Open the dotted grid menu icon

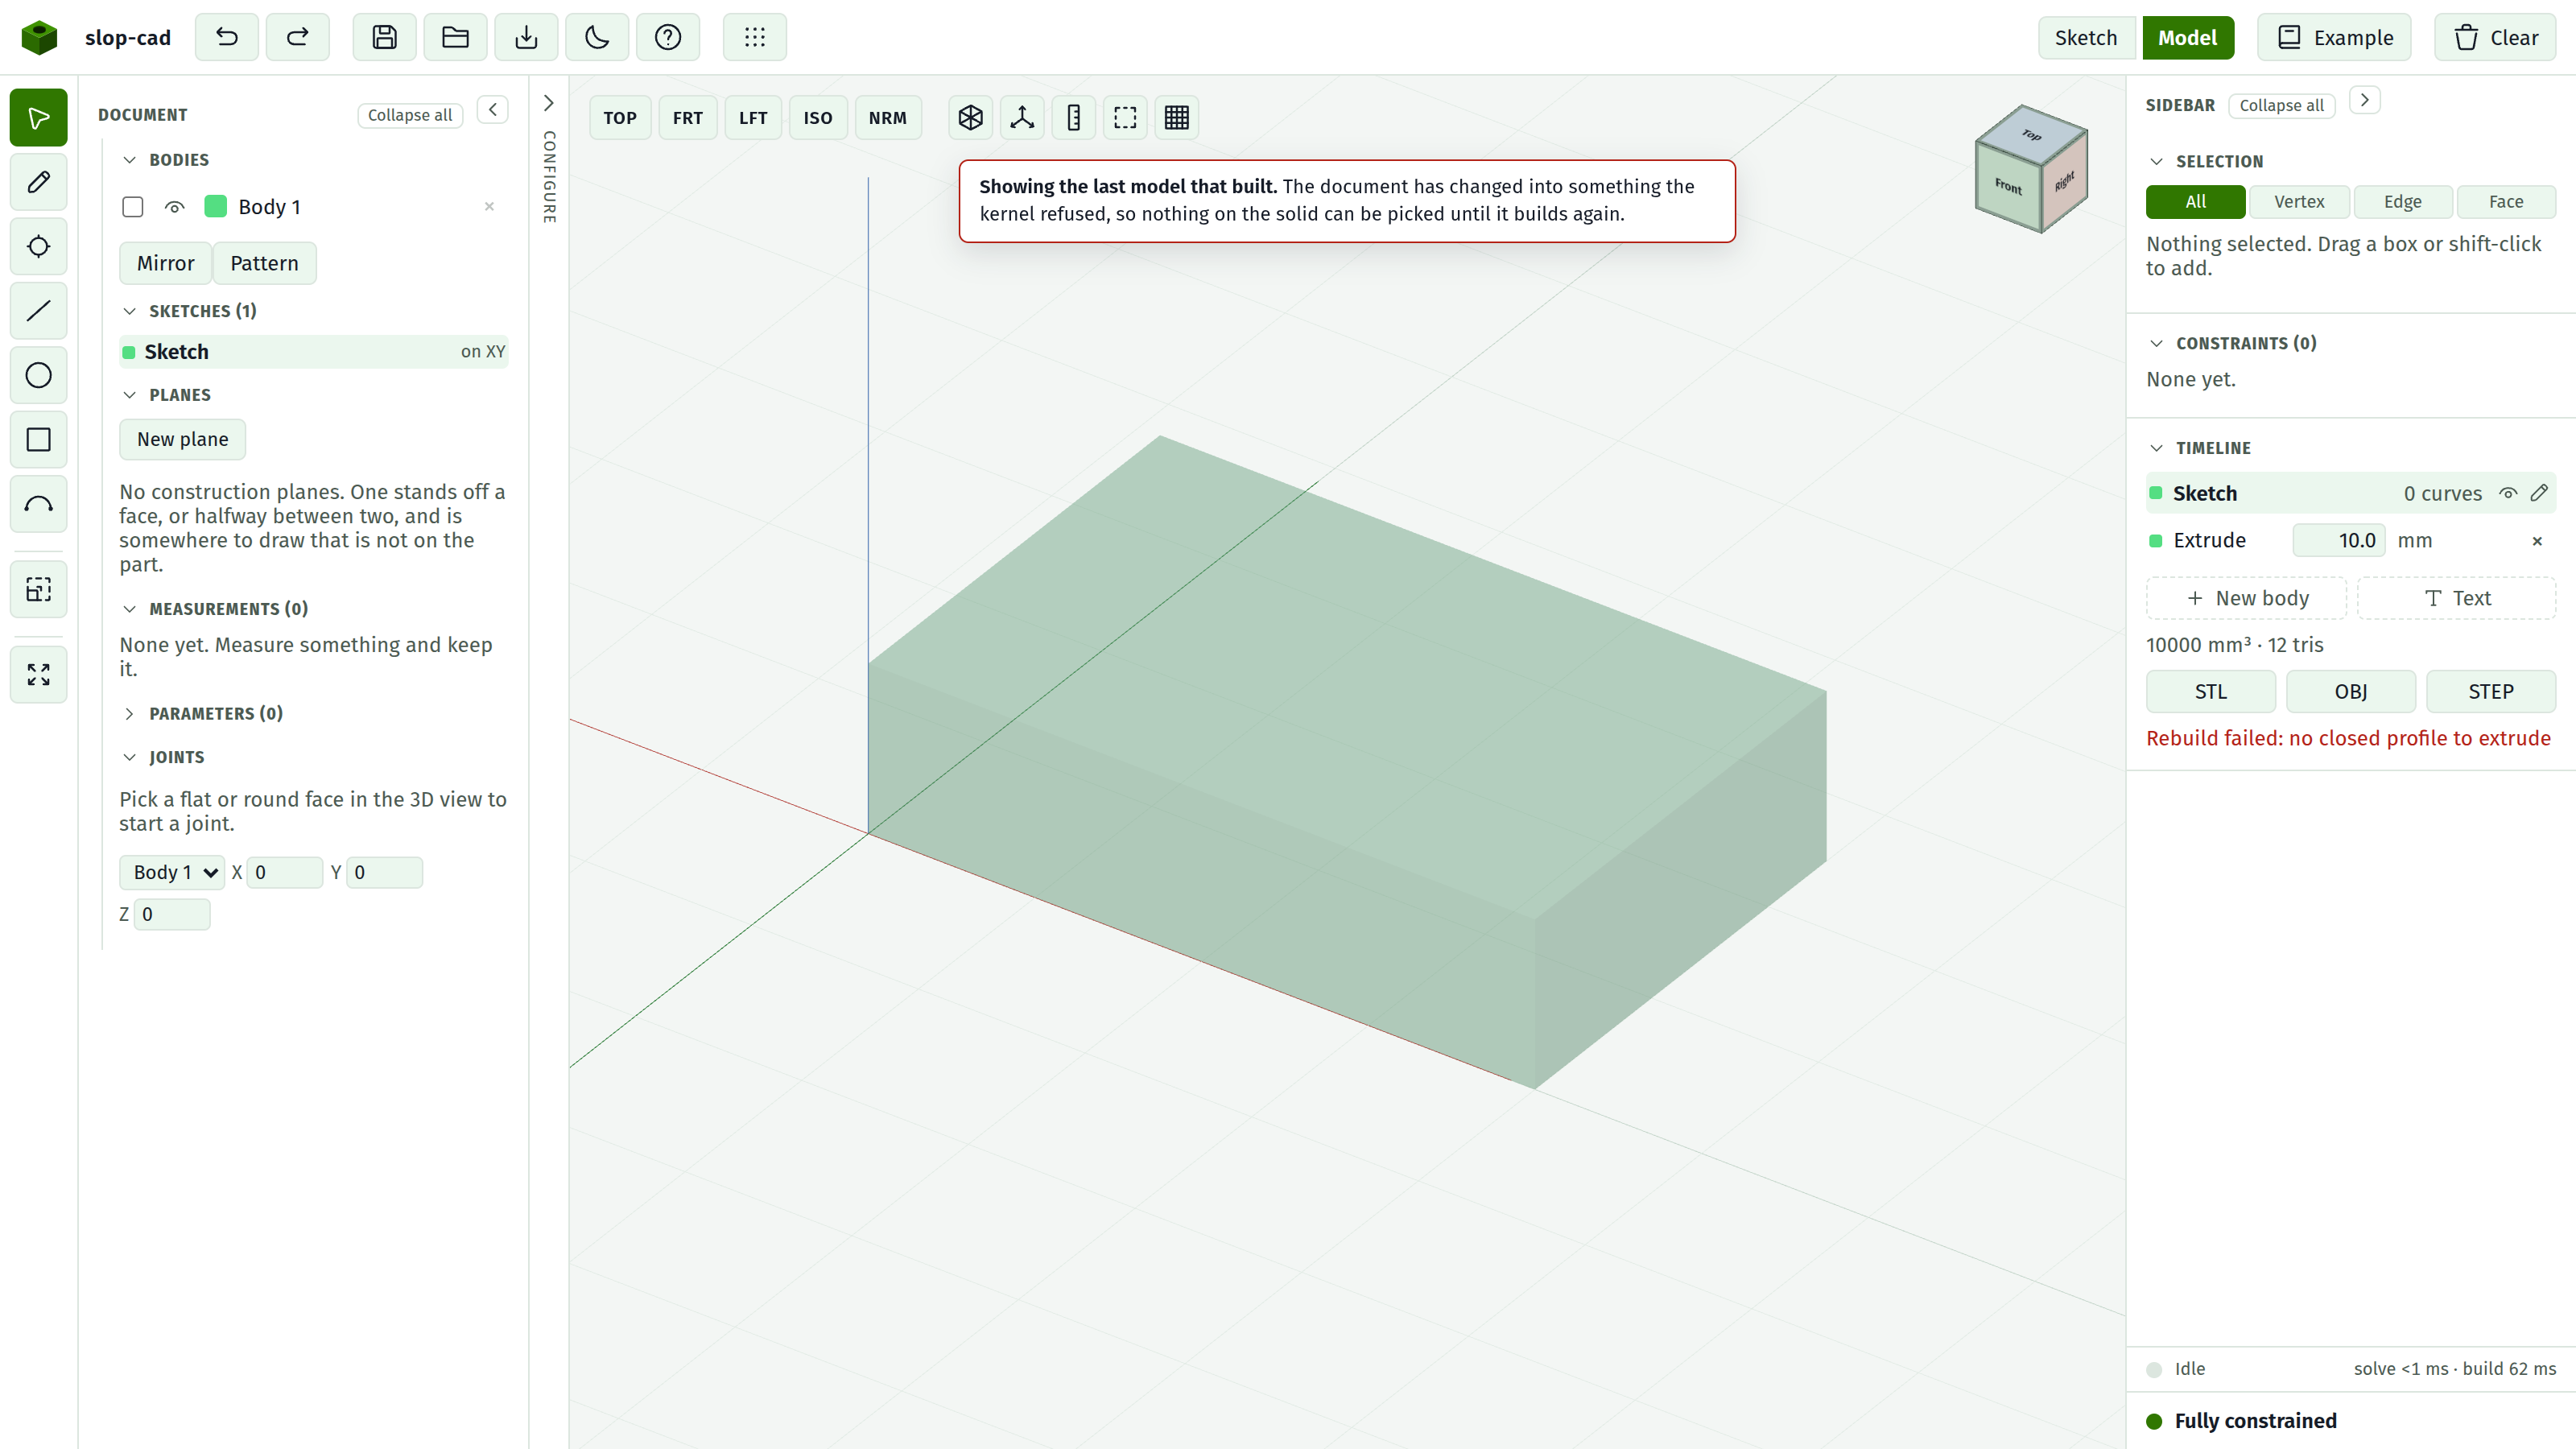pos(755,37)
